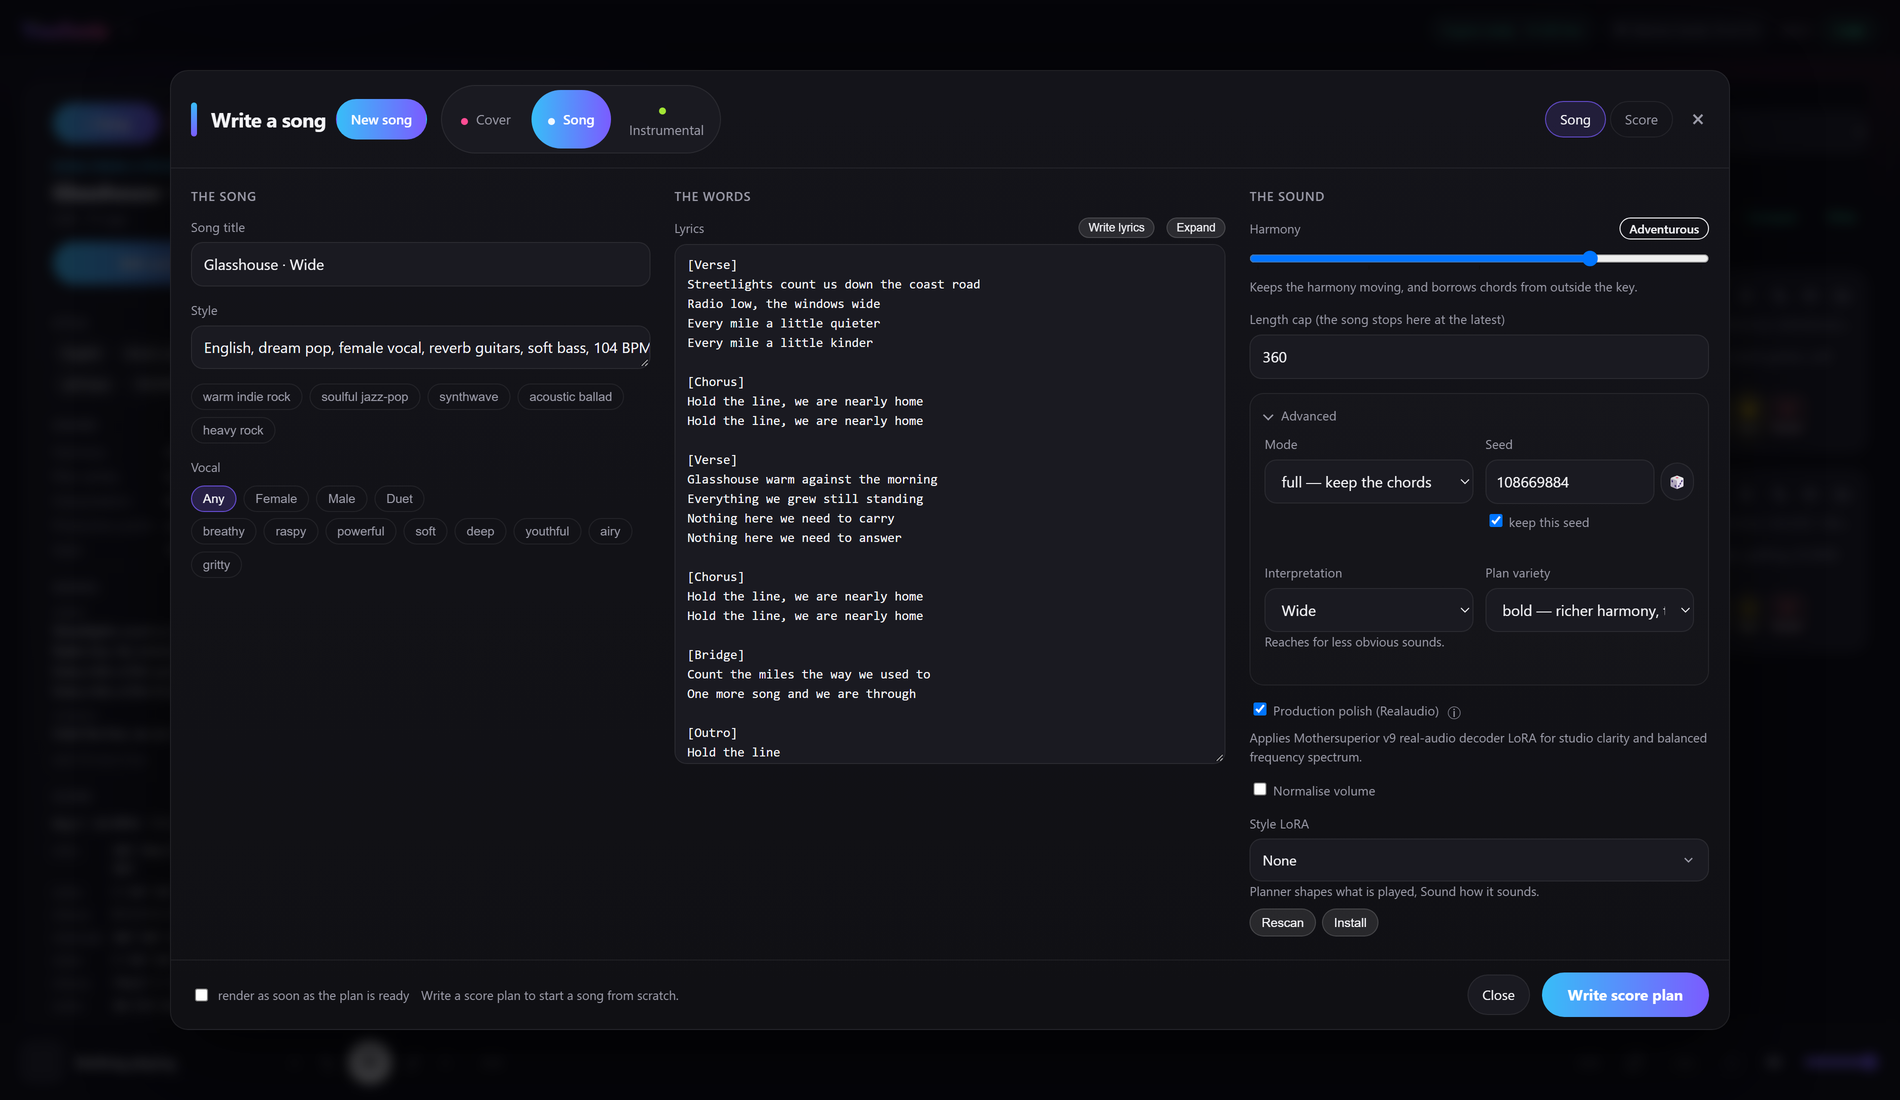Click the Length cap field

point(1478,357)
